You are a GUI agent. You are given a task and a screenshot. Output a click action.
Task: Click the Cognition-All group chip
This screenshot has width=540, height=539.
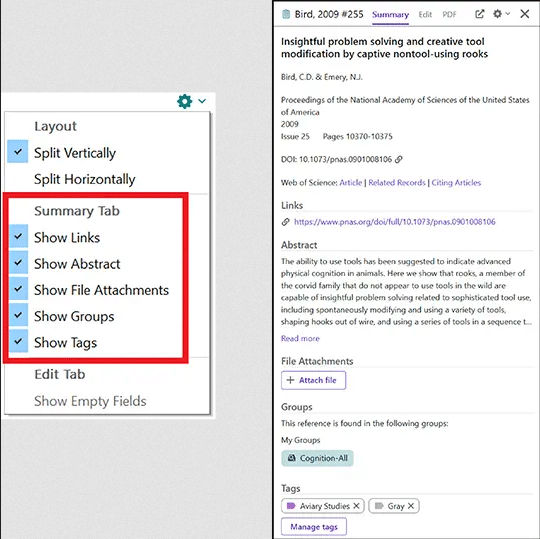point(317,458)
